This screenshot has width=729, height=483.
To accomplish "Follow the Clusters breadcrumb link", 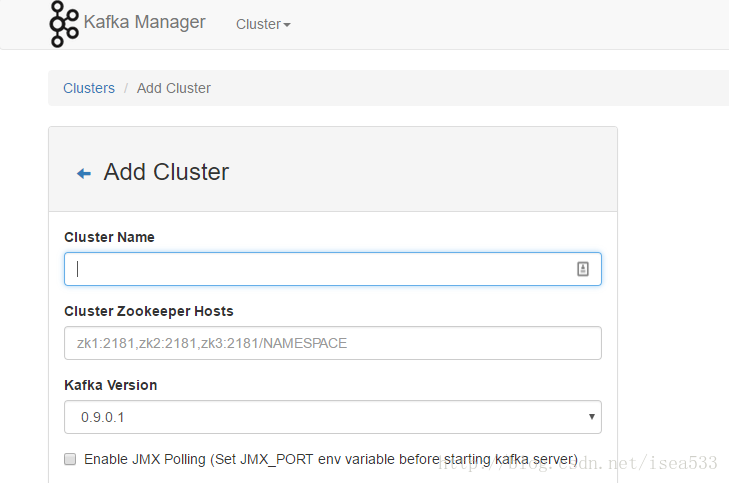I will pos(89,88).
